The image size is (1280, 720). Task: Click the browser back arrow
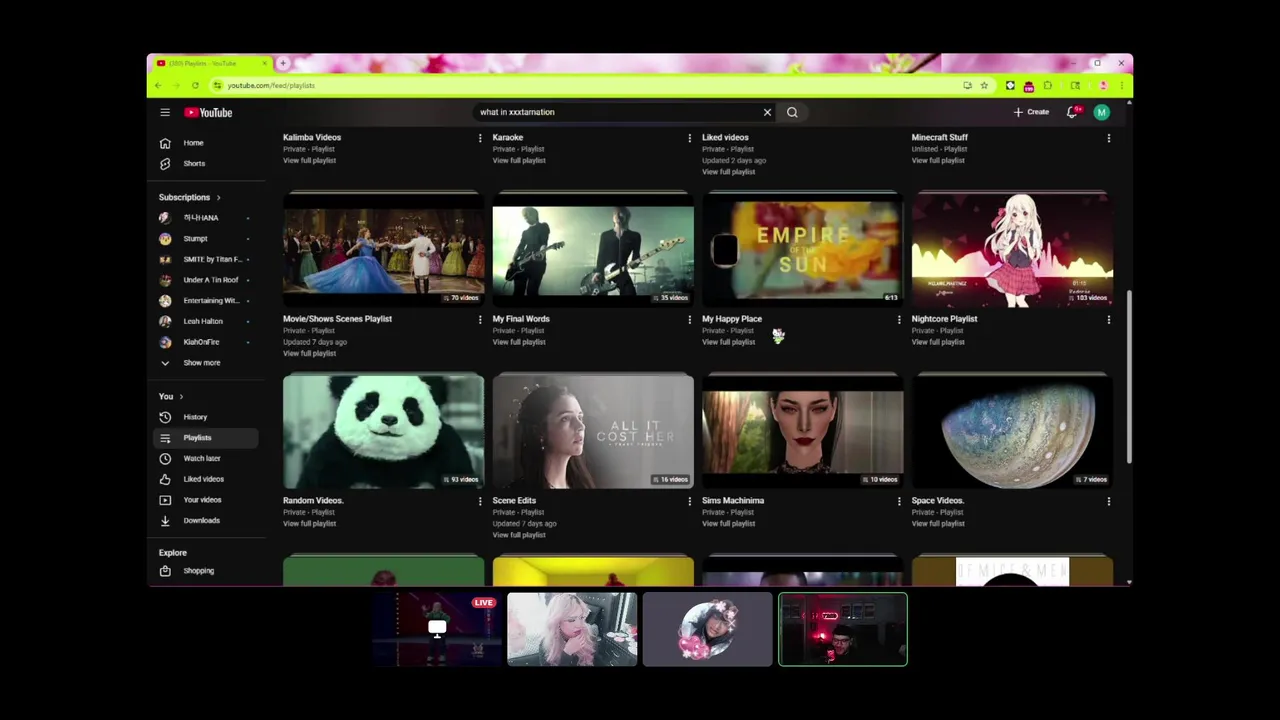pos(158,86)
